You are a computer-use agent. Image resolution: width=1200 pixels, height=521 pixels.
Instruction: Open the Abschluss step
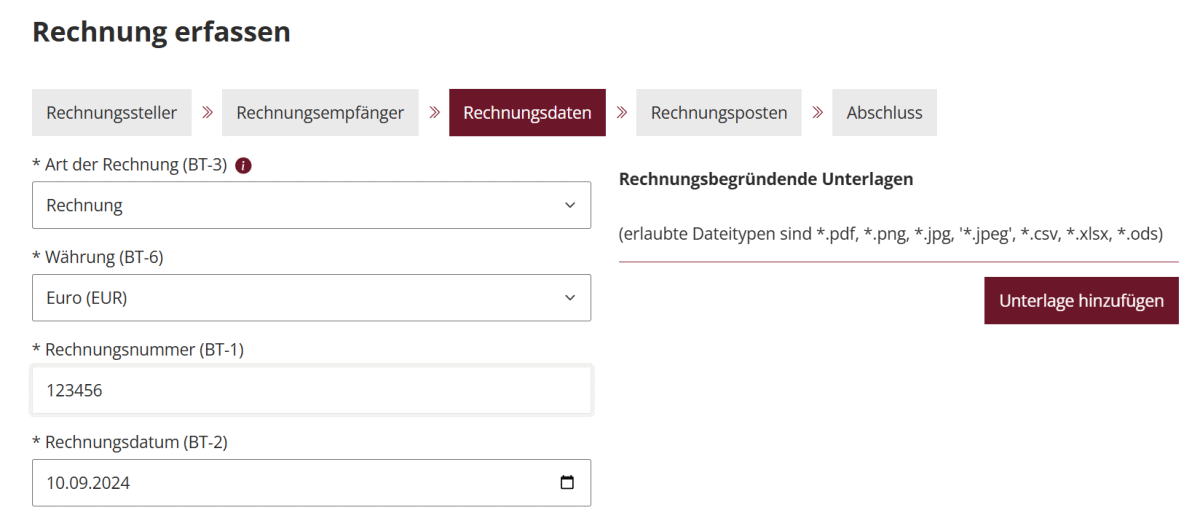884,113
